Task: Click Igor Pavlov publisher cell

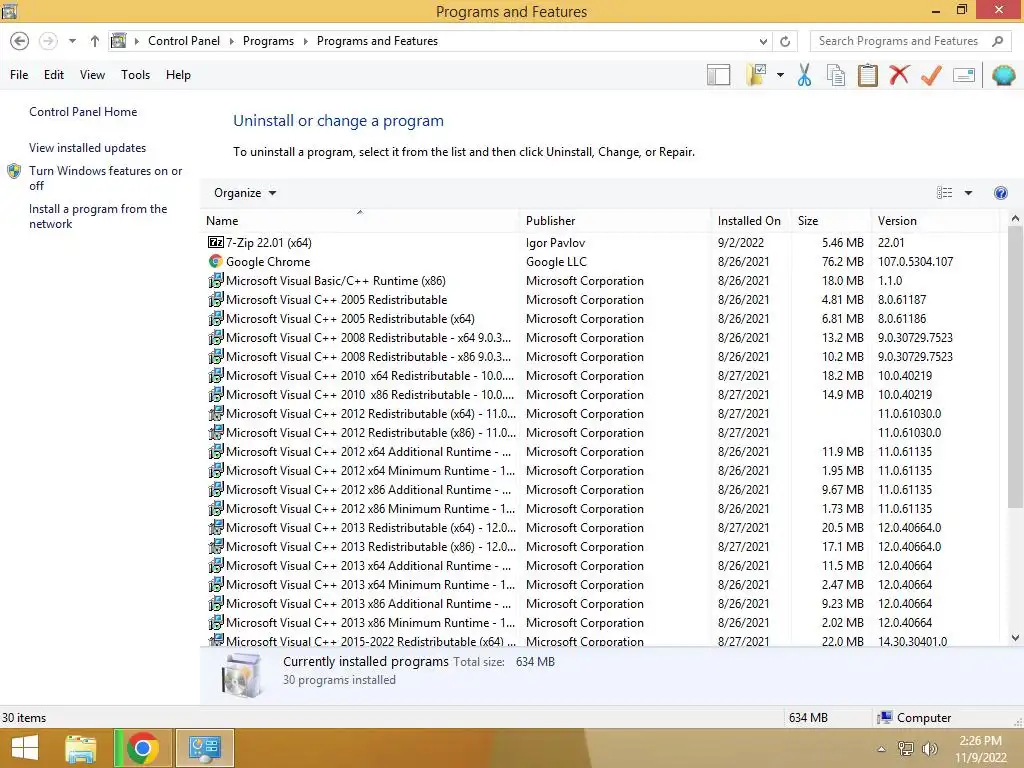Action: tap(555, 243)
